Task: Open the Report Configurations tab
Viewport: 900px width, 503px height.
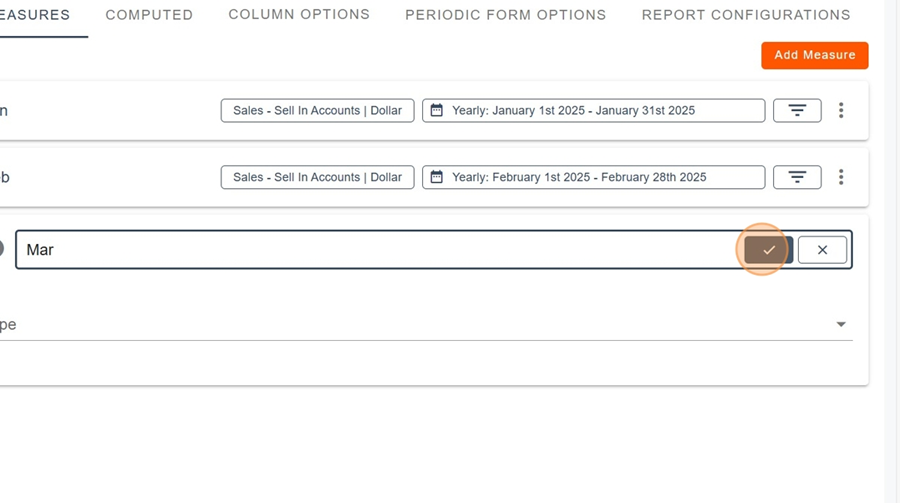Action: pyautogui.click(x=746, y=15)
